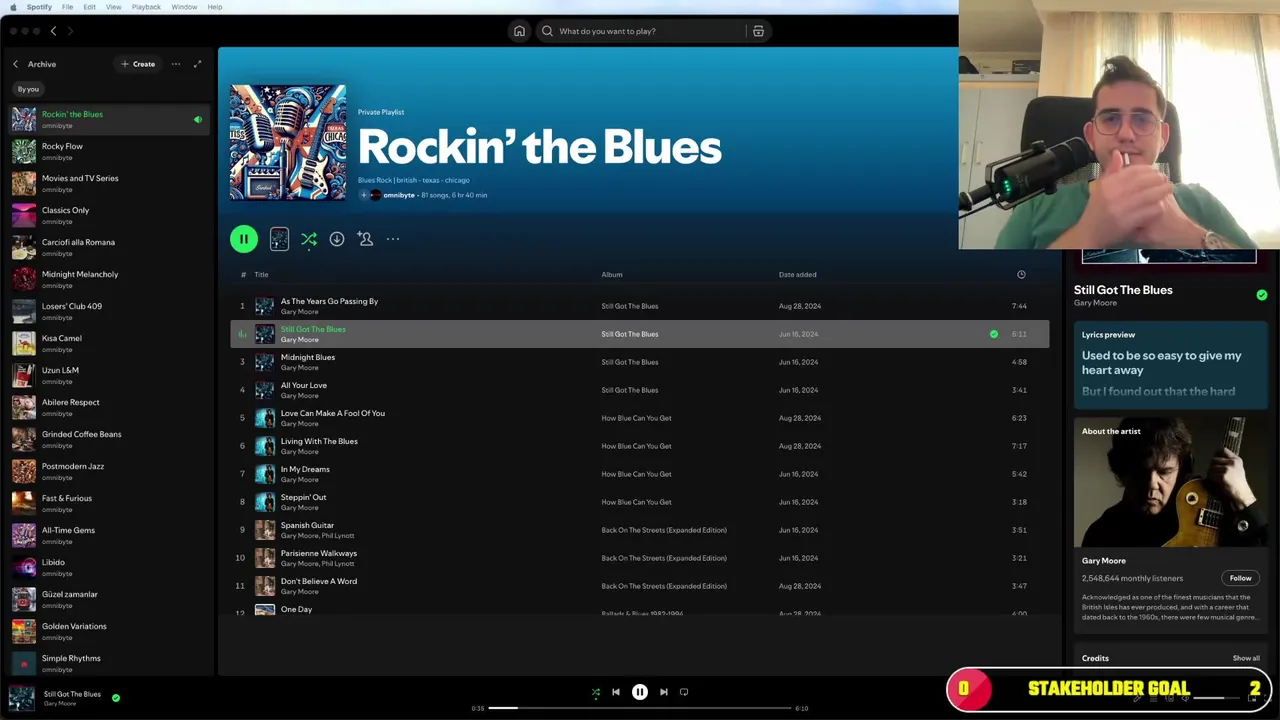Go to Spotify Home
Screen dimensions: 1280x720
519,31
